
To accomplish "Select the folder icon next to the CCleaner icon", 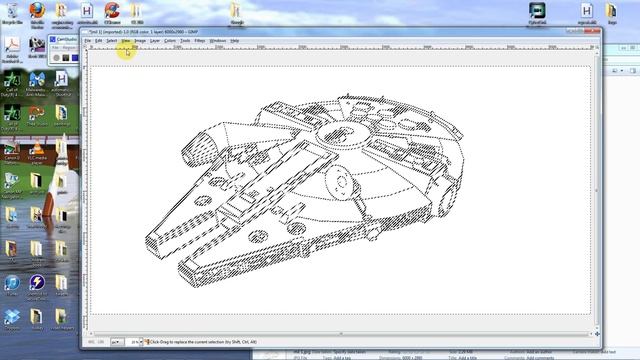I will (137, 13).
